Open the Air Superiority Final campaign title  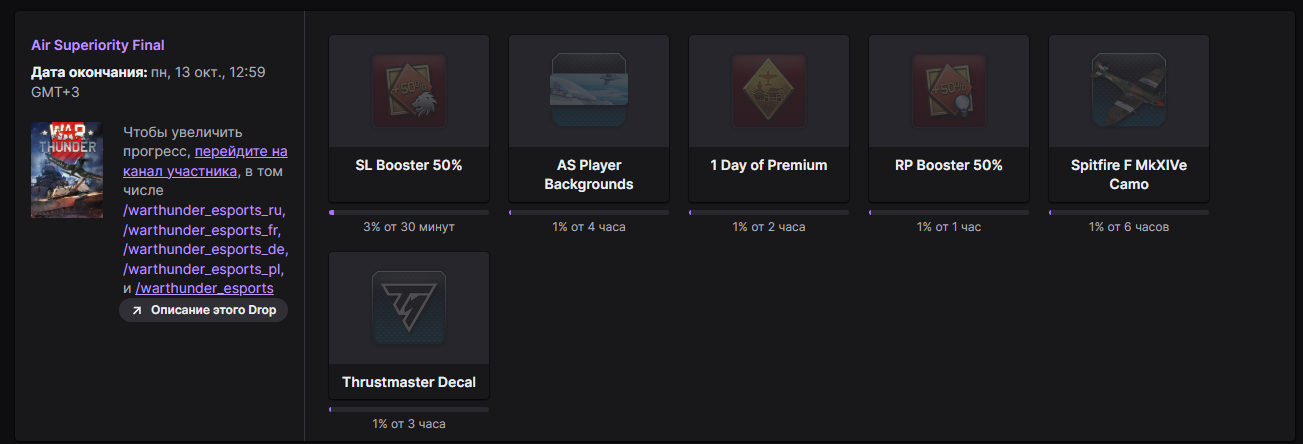click(98, 45)
